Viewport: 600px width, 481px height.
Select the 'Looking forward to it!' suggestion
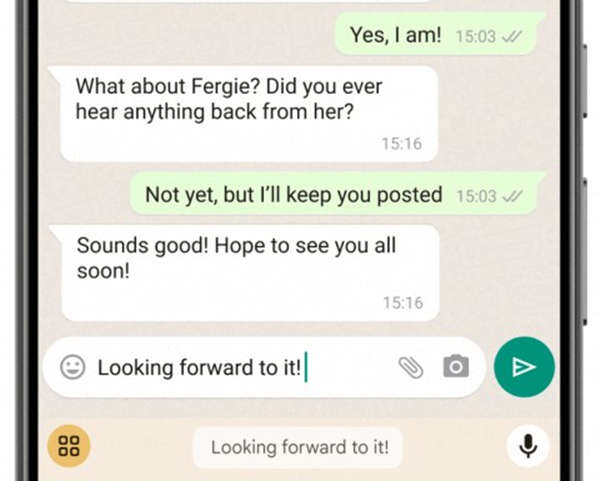click(299, 447)
